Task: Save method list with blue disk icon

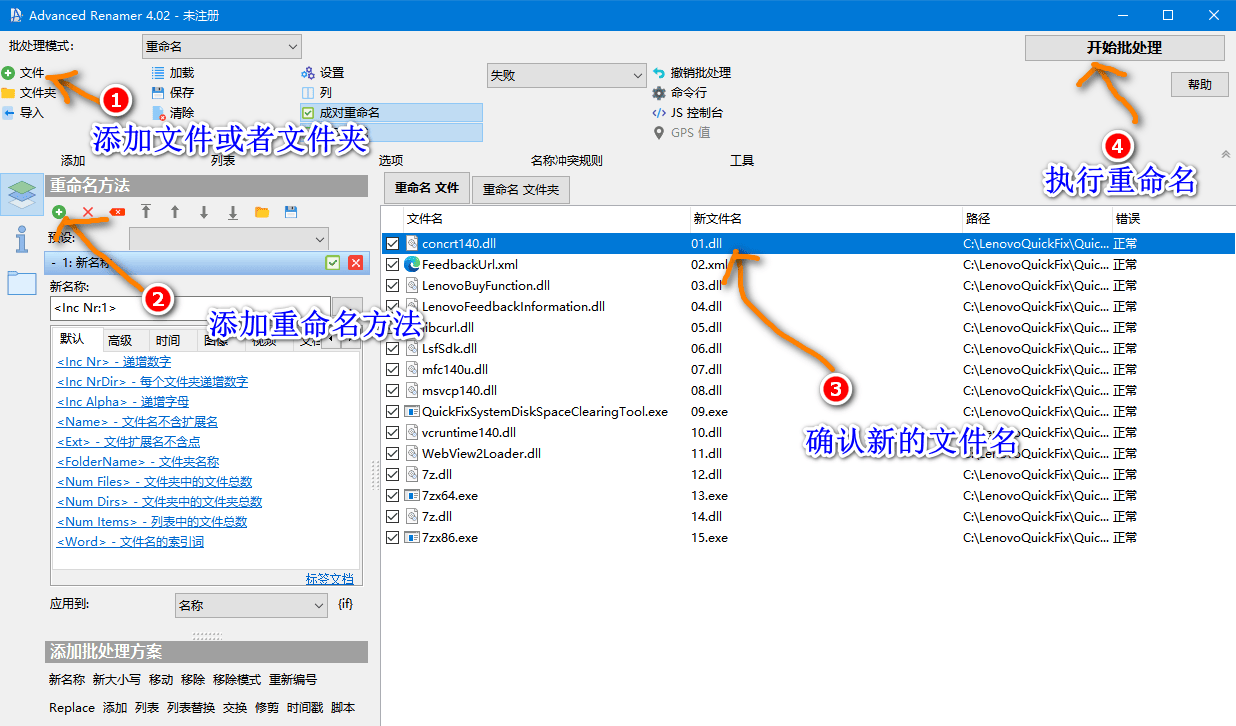Action: (291, 212)
